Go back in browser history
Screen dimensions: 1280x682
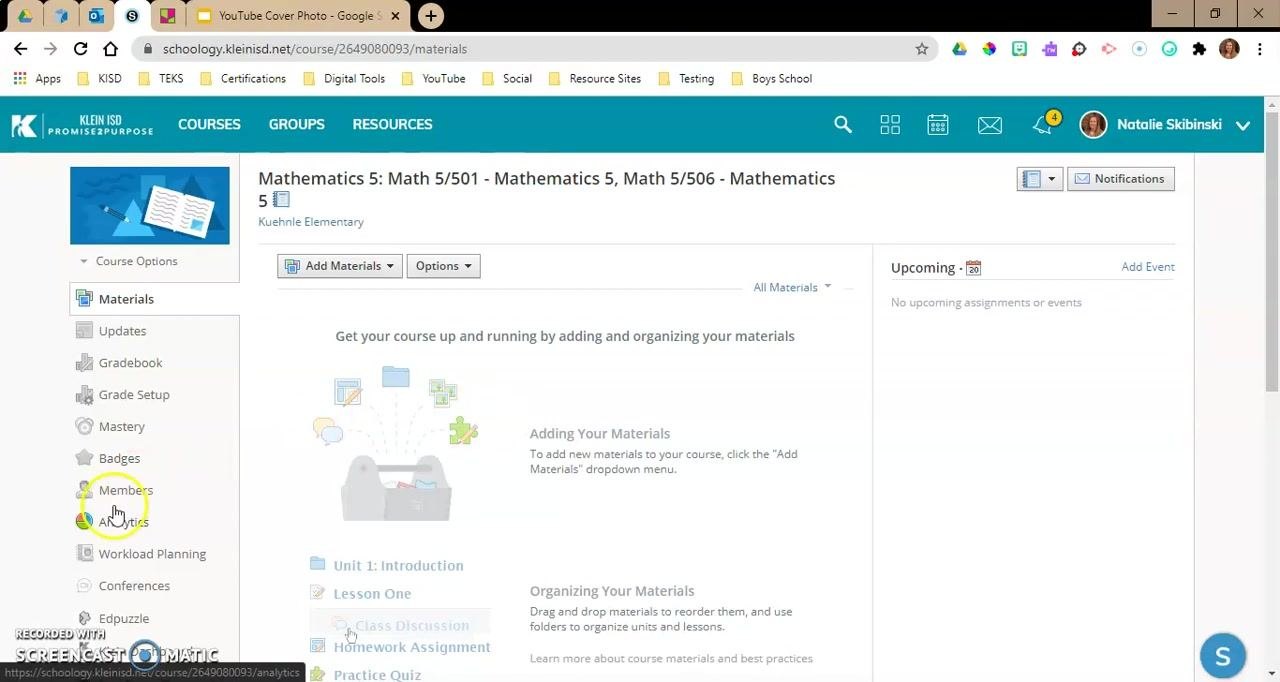(x=21, y=48)
